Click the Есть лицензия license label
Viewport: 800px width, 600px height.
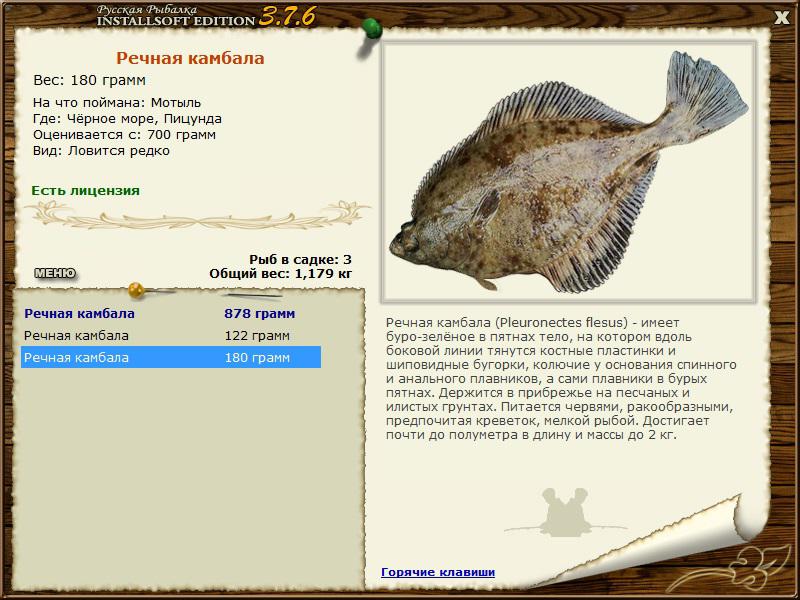[x=85, y=190]
